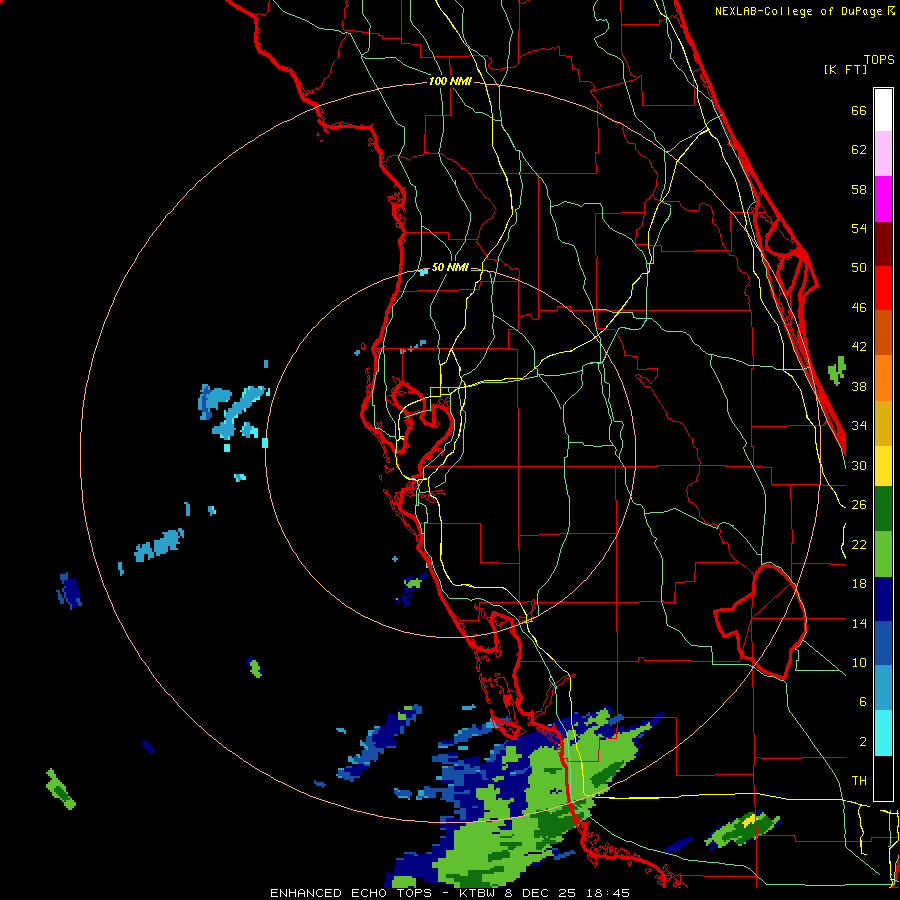Click the "50 NMI" range ring label
This screenshot has height=900, width=900.
tap(450, 267)
